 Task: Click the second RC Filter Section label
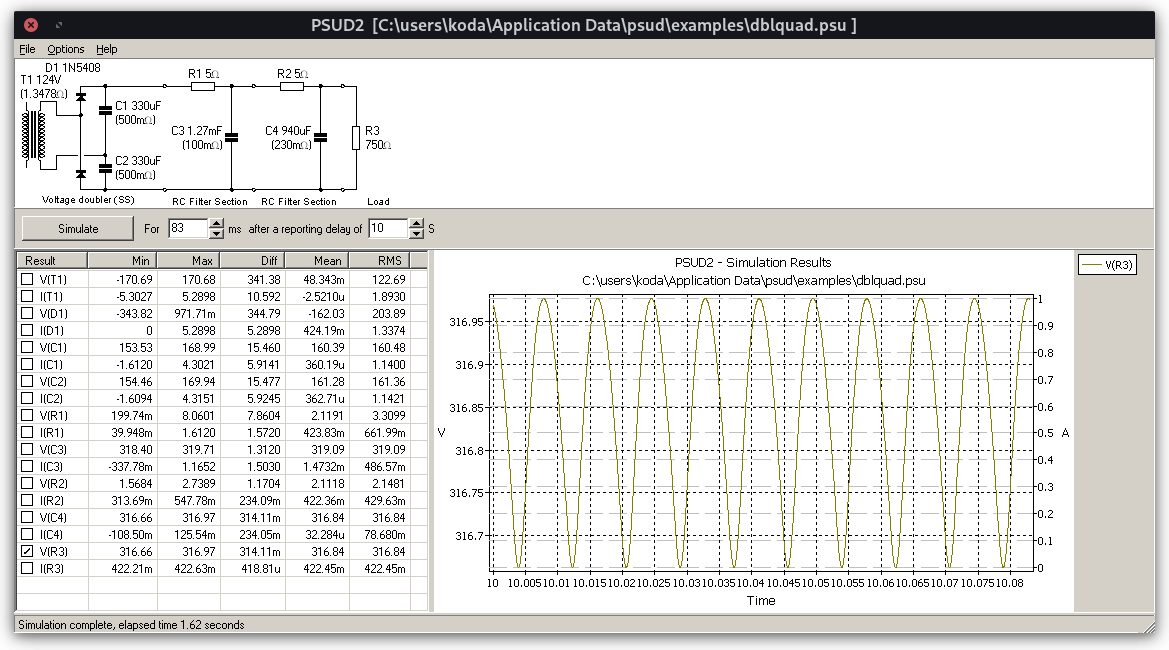[298, 201]
